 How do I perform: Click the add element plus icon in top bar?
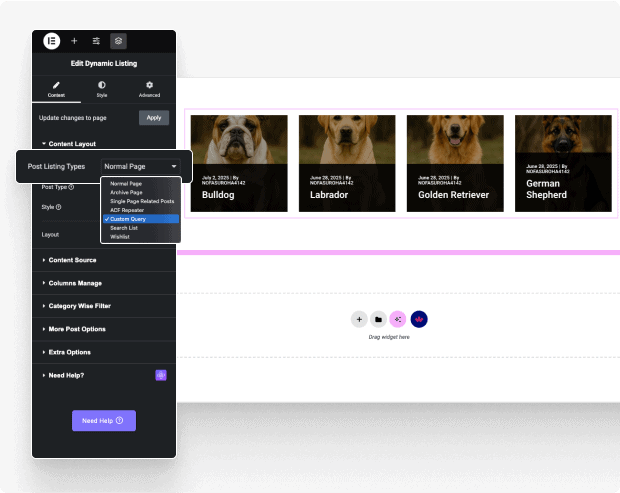click(74, 41)
